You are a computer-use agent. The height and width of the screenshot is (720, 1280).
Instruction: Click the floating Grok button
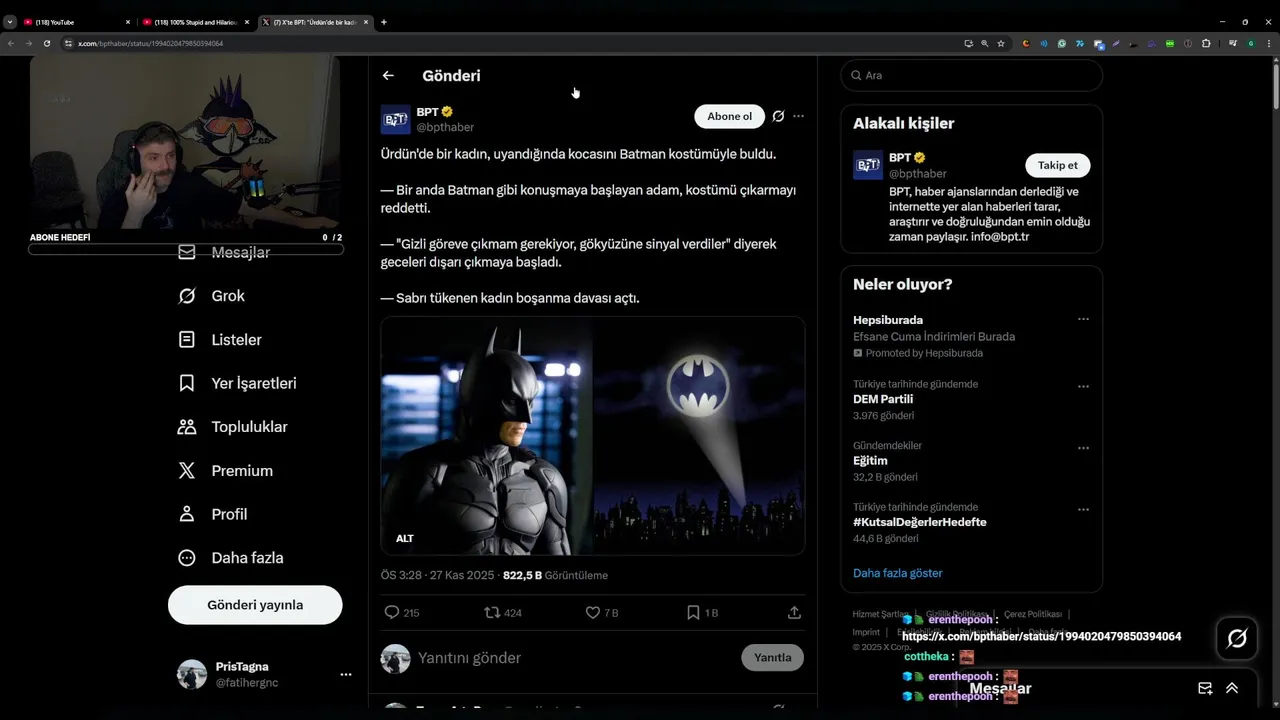(x=1237, y=638)
